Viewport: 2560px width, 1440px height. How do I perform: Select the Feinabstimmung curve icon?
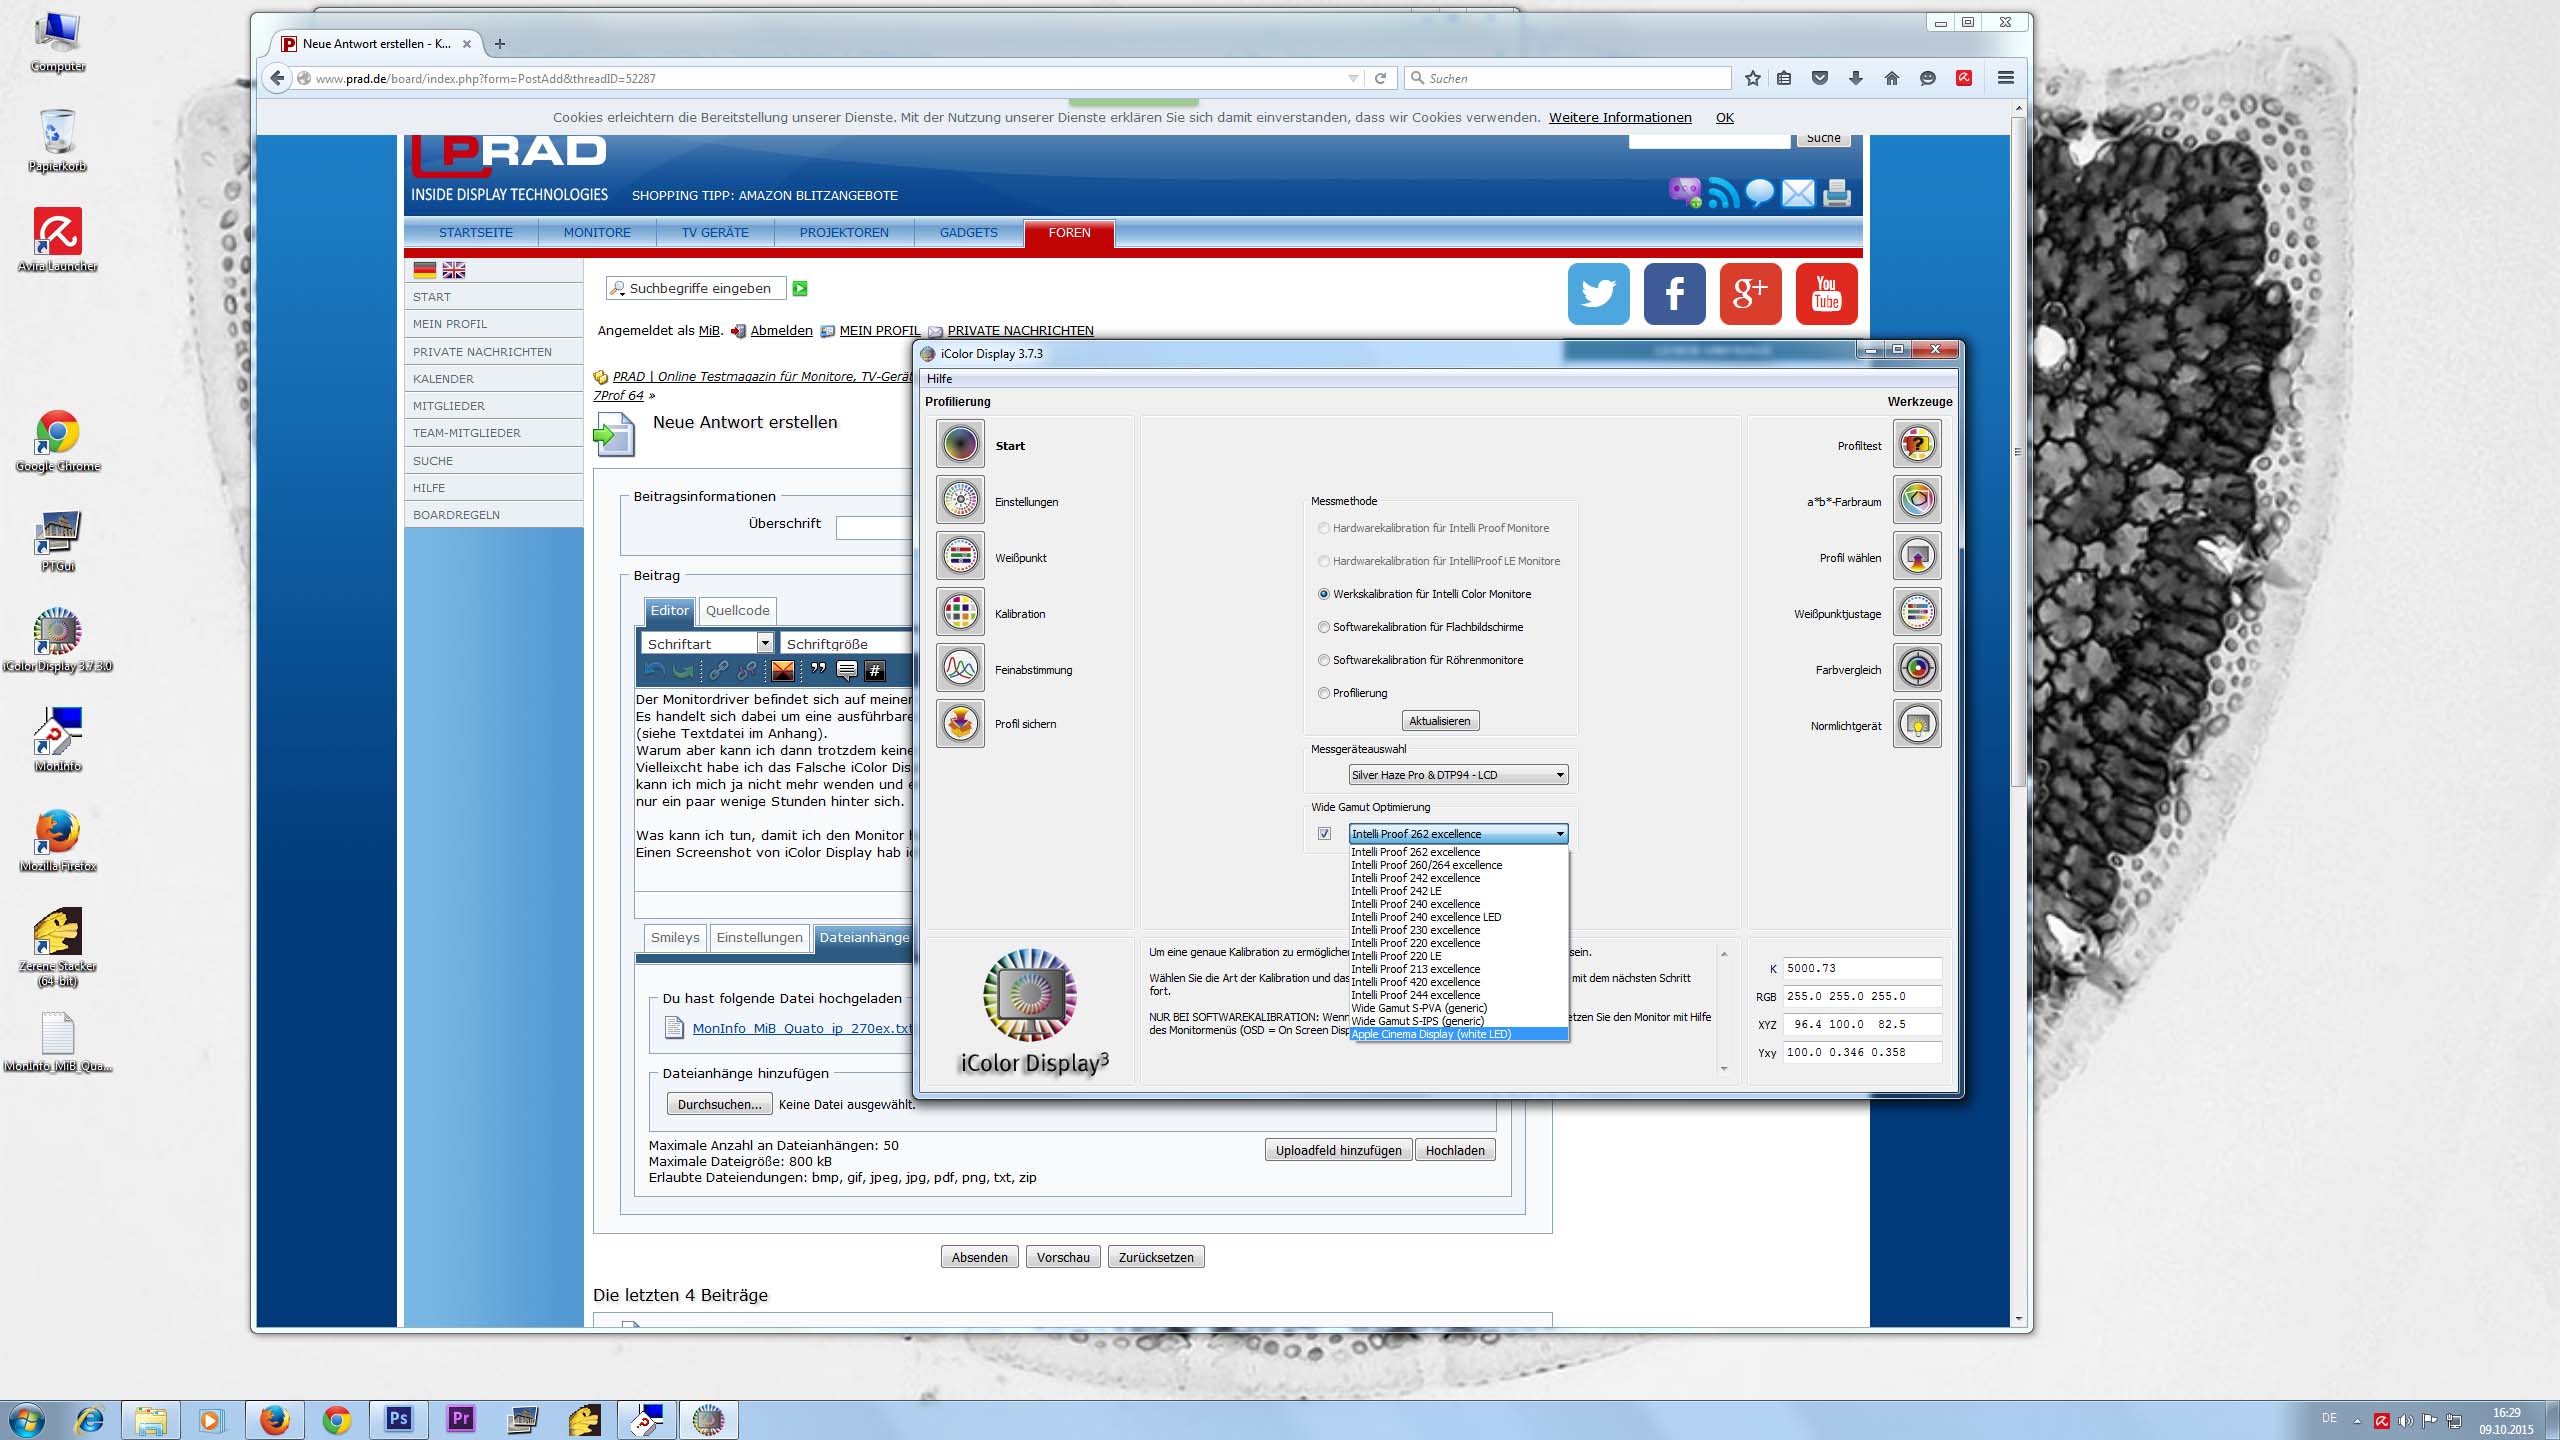[960, 668]
